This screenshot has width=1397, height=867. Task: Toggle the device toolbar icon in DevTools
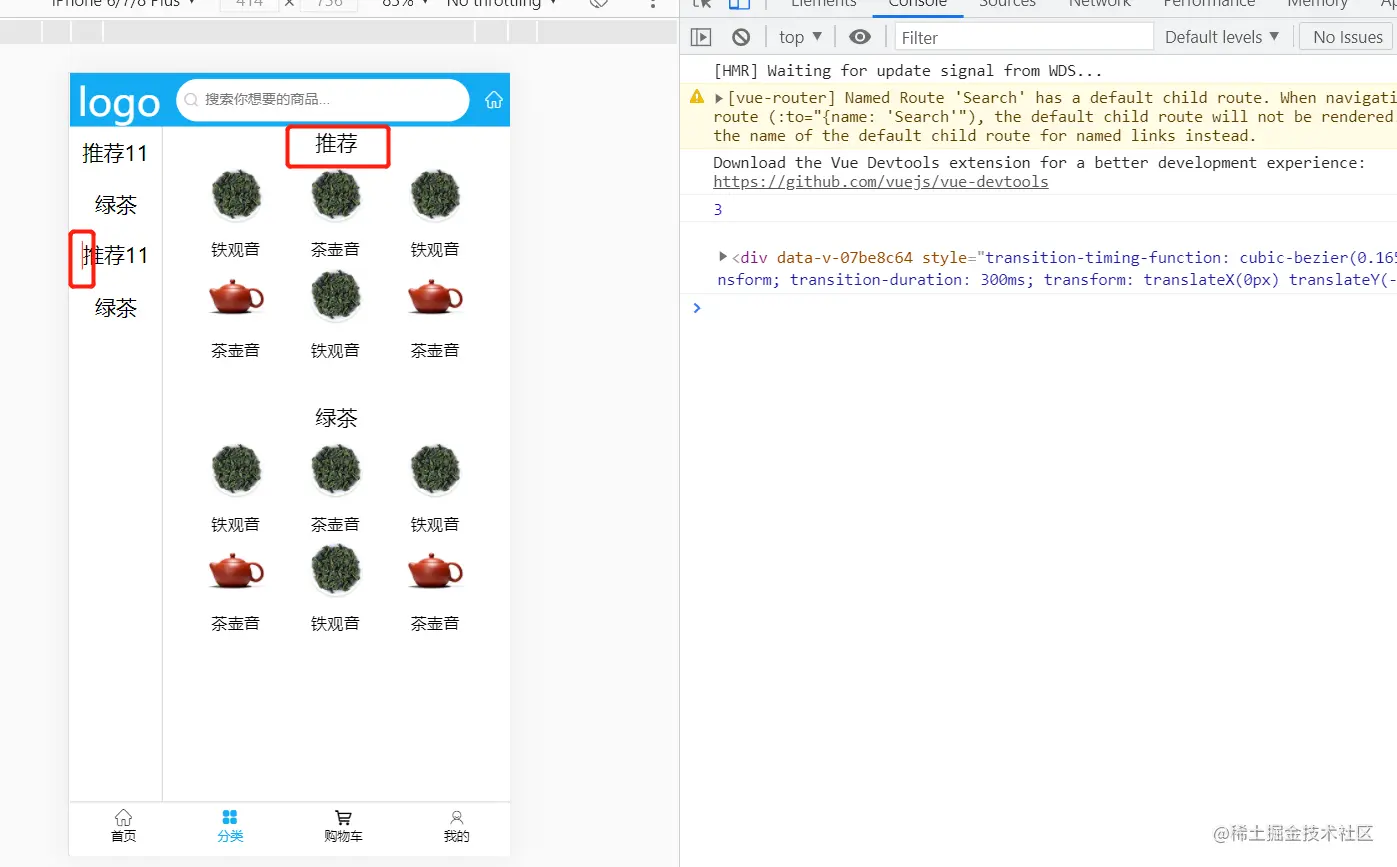tap(739, 3)
